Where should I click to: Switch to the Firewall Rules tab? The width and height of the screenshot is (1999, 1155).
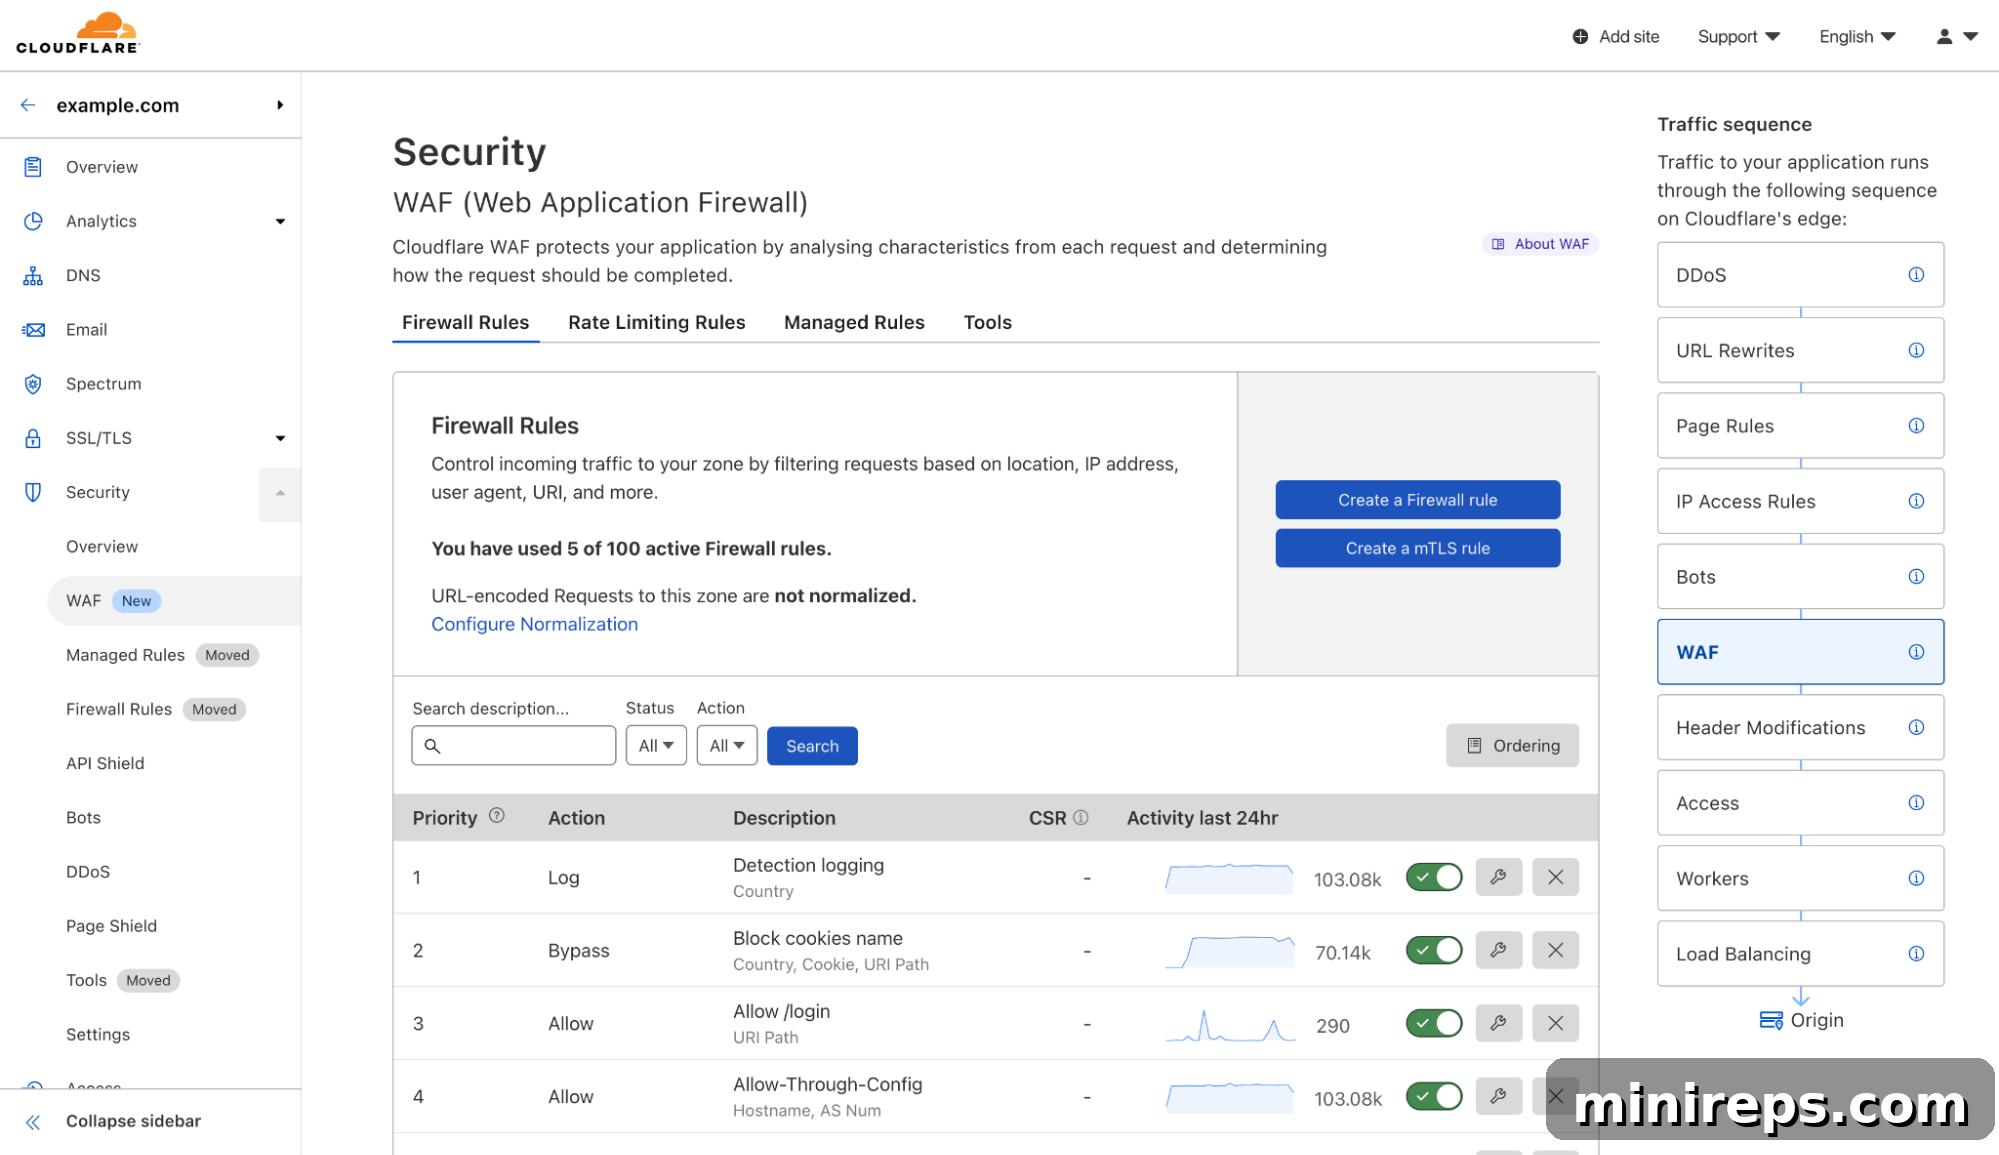click(466, 322)
